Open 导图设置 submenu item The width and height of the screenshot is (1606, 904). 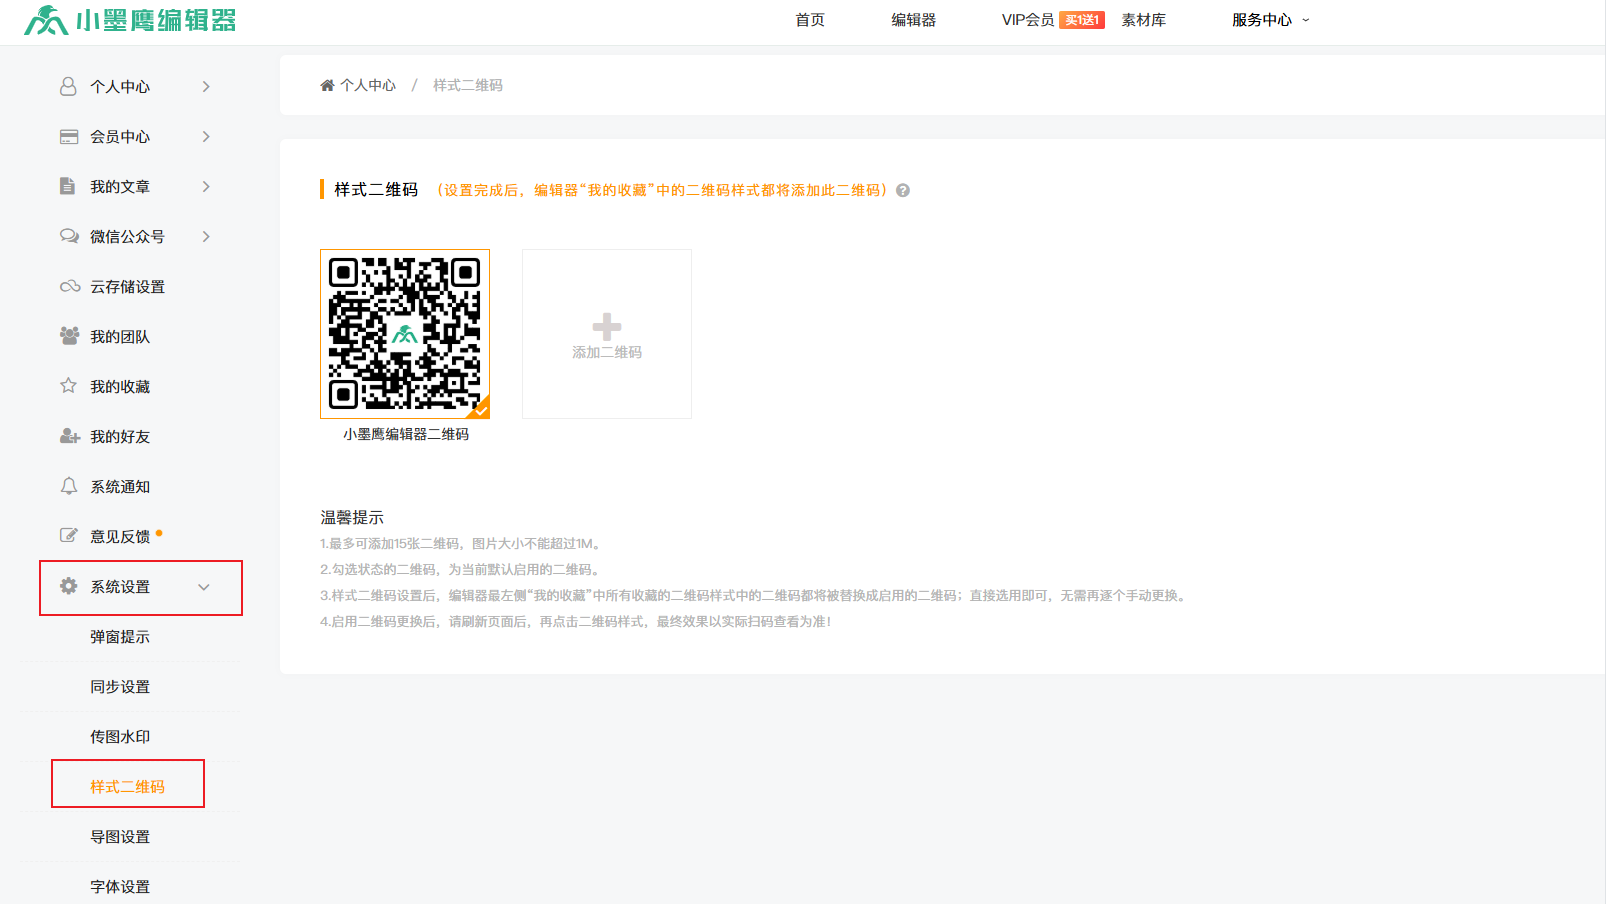(120, 837)
